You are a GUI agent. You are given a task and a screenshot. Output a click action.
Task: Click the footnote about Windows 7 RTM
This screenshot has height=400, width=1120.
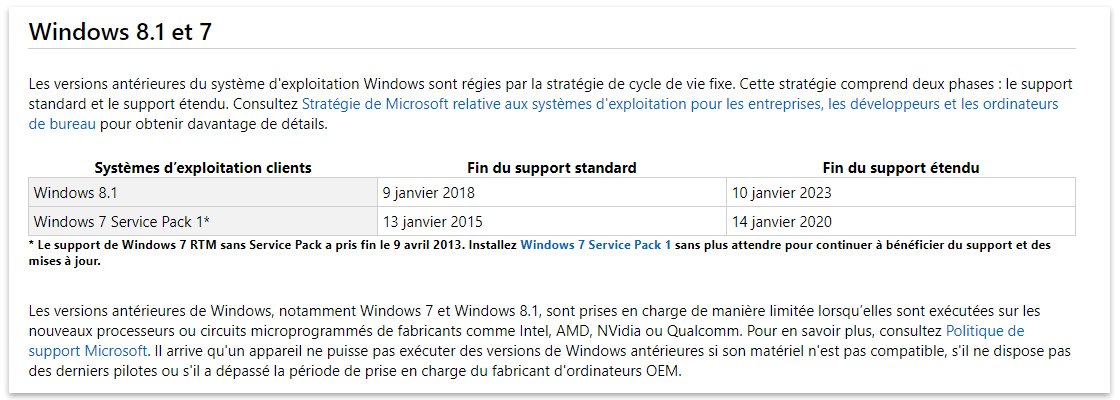(x=540, y=253)
